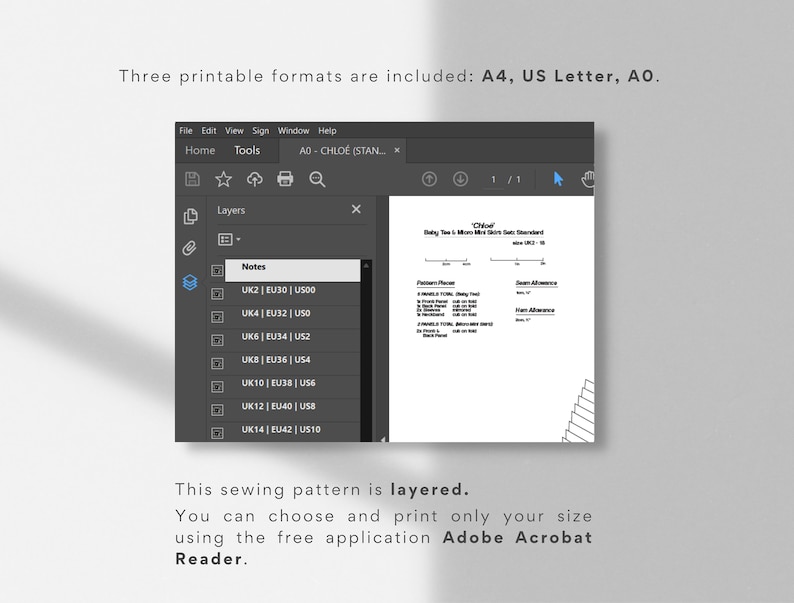Select the Hand pan tool
794x603 pixels.
click(588, 179)
